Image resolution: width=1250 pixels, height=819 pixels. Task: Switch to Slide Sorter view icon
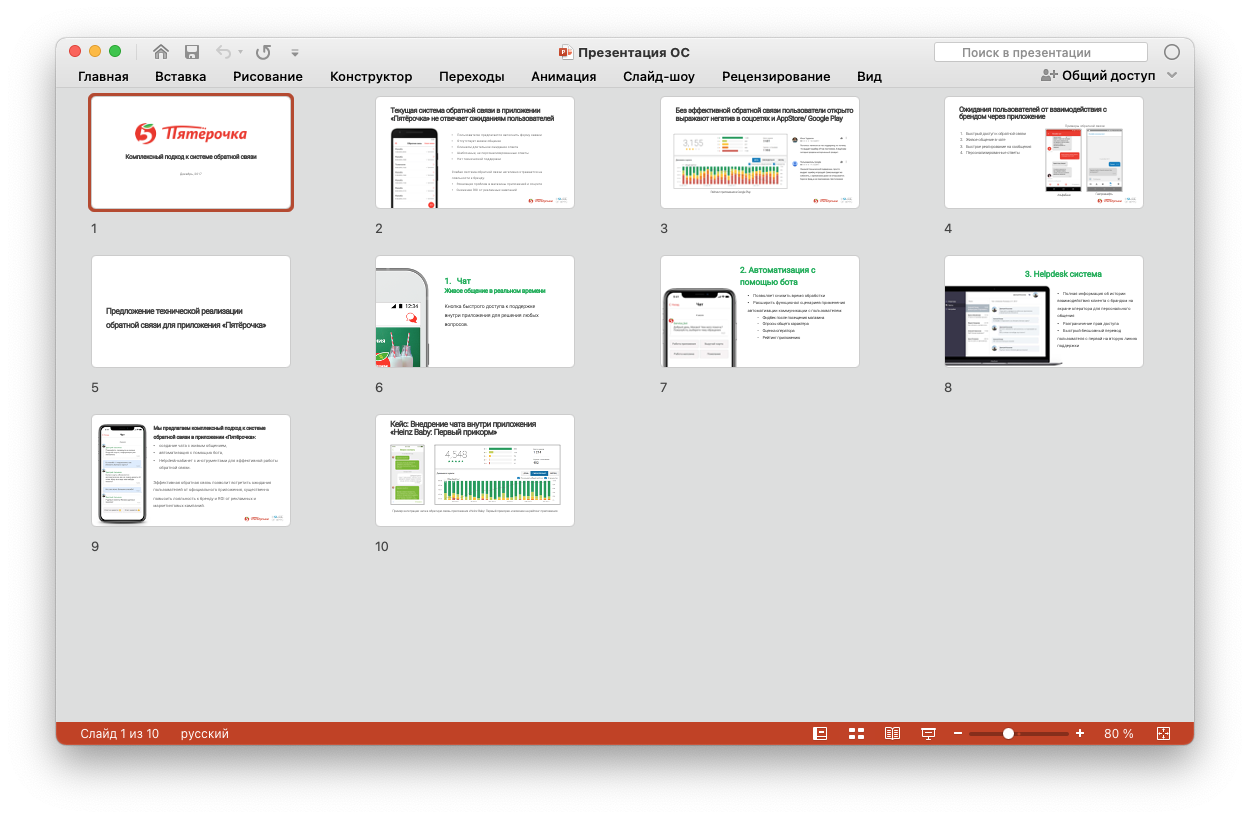pos(856,734)
